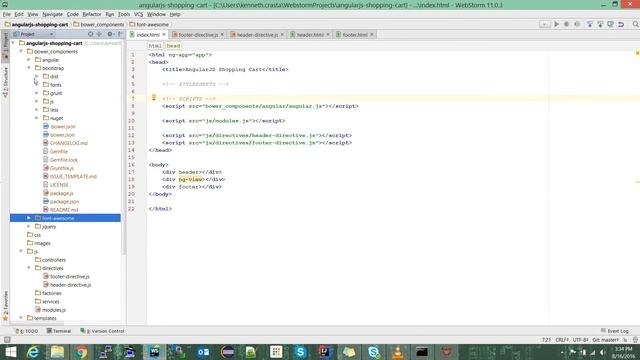Click Collapse All icon in Project panel
The image size is (640, 360).
click(x=99, y=34)
